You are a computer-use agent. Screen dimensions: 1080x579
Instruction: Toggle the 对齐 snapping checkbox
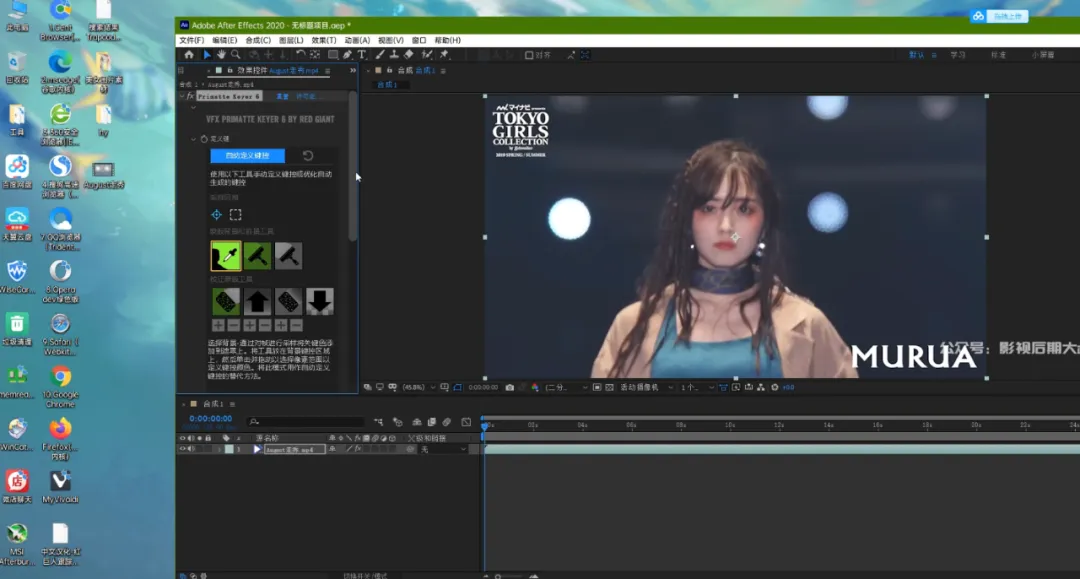click(x=529, y=55)
